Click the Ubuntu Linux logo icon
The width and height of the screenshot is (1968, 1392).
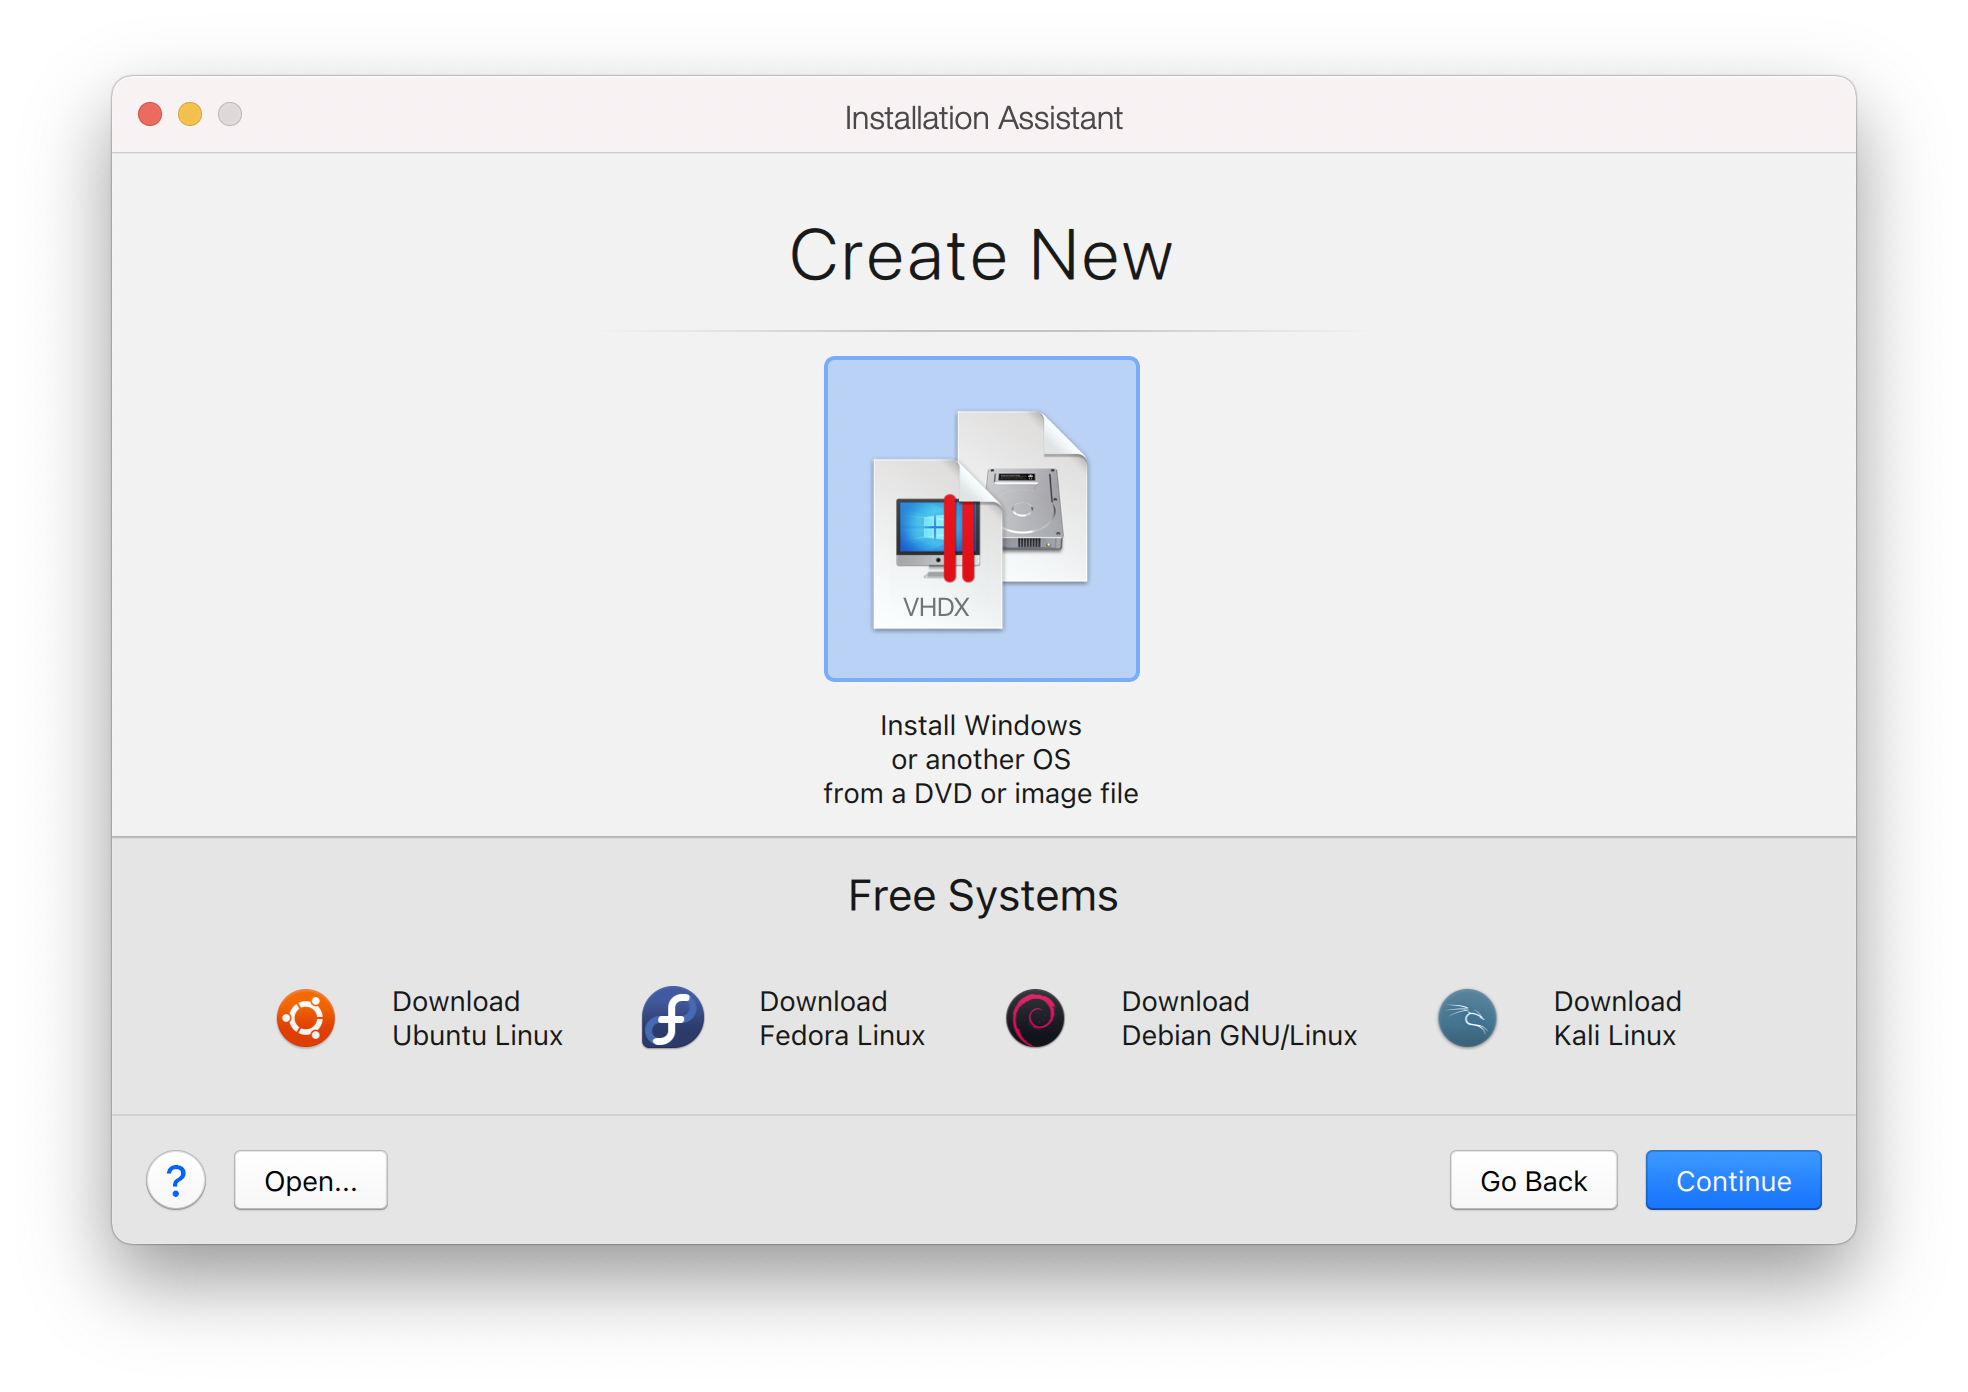pos(305,1018)
